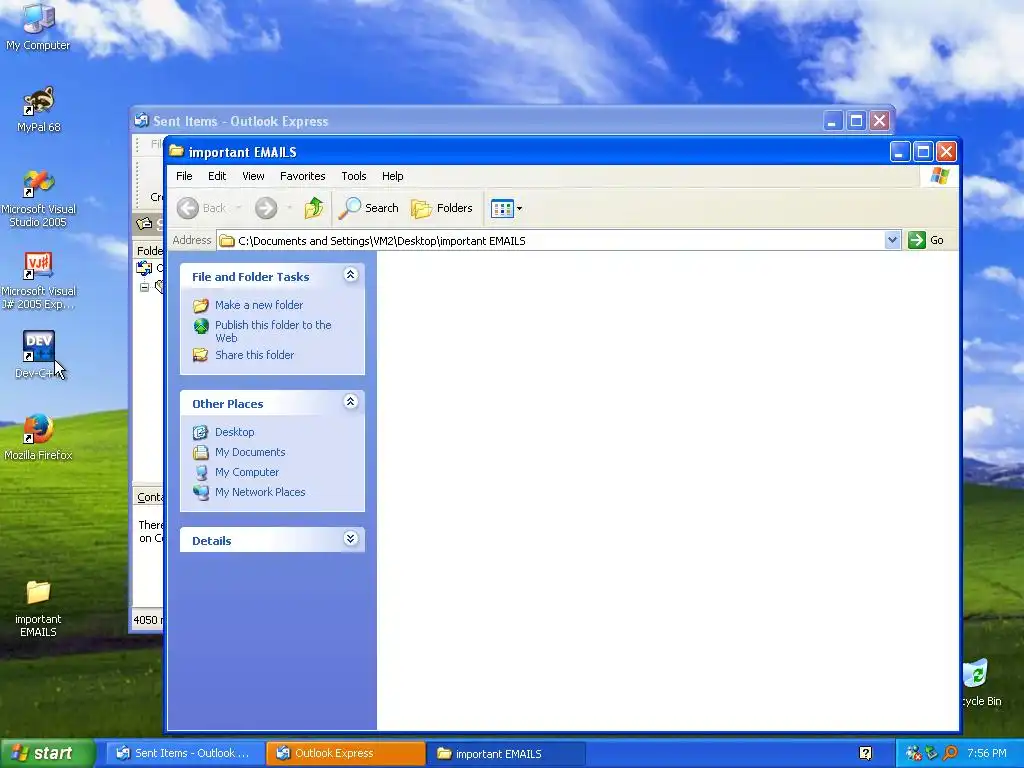Open the Tools menu
1024x768 pixels.
[353, 176]
